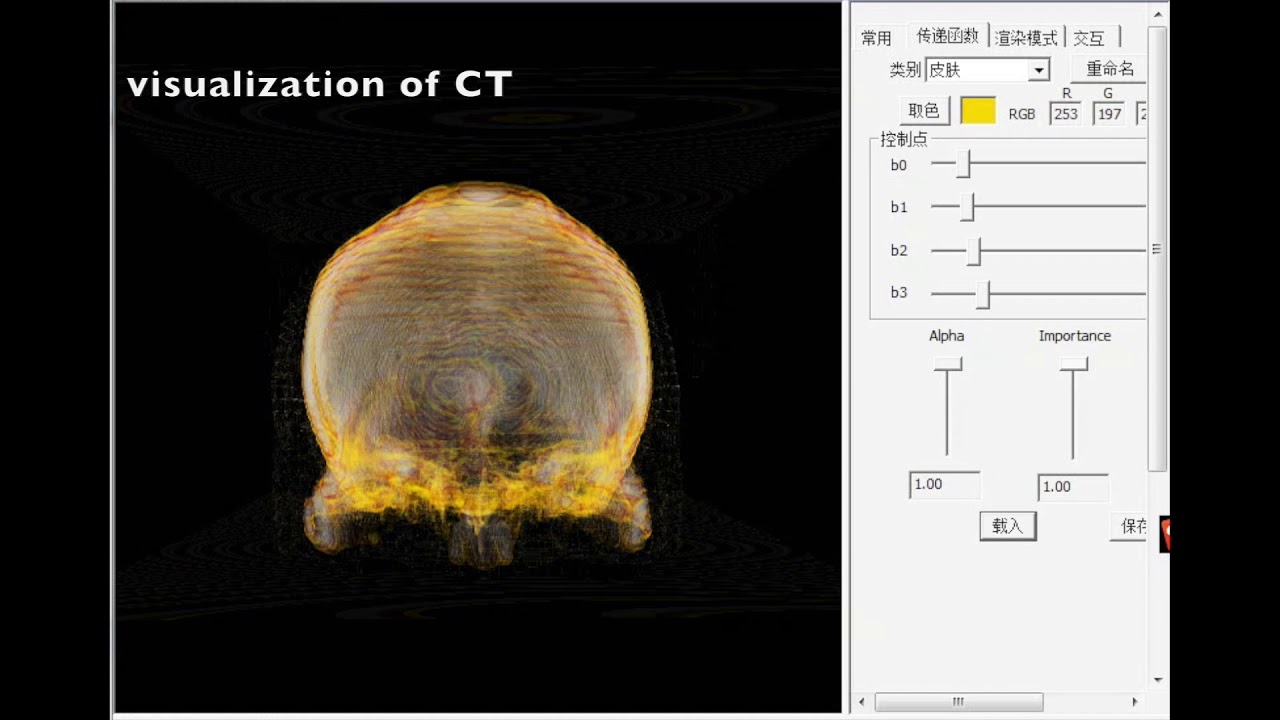Click the horizontal scrollbar right arrow

(1134, 702)
